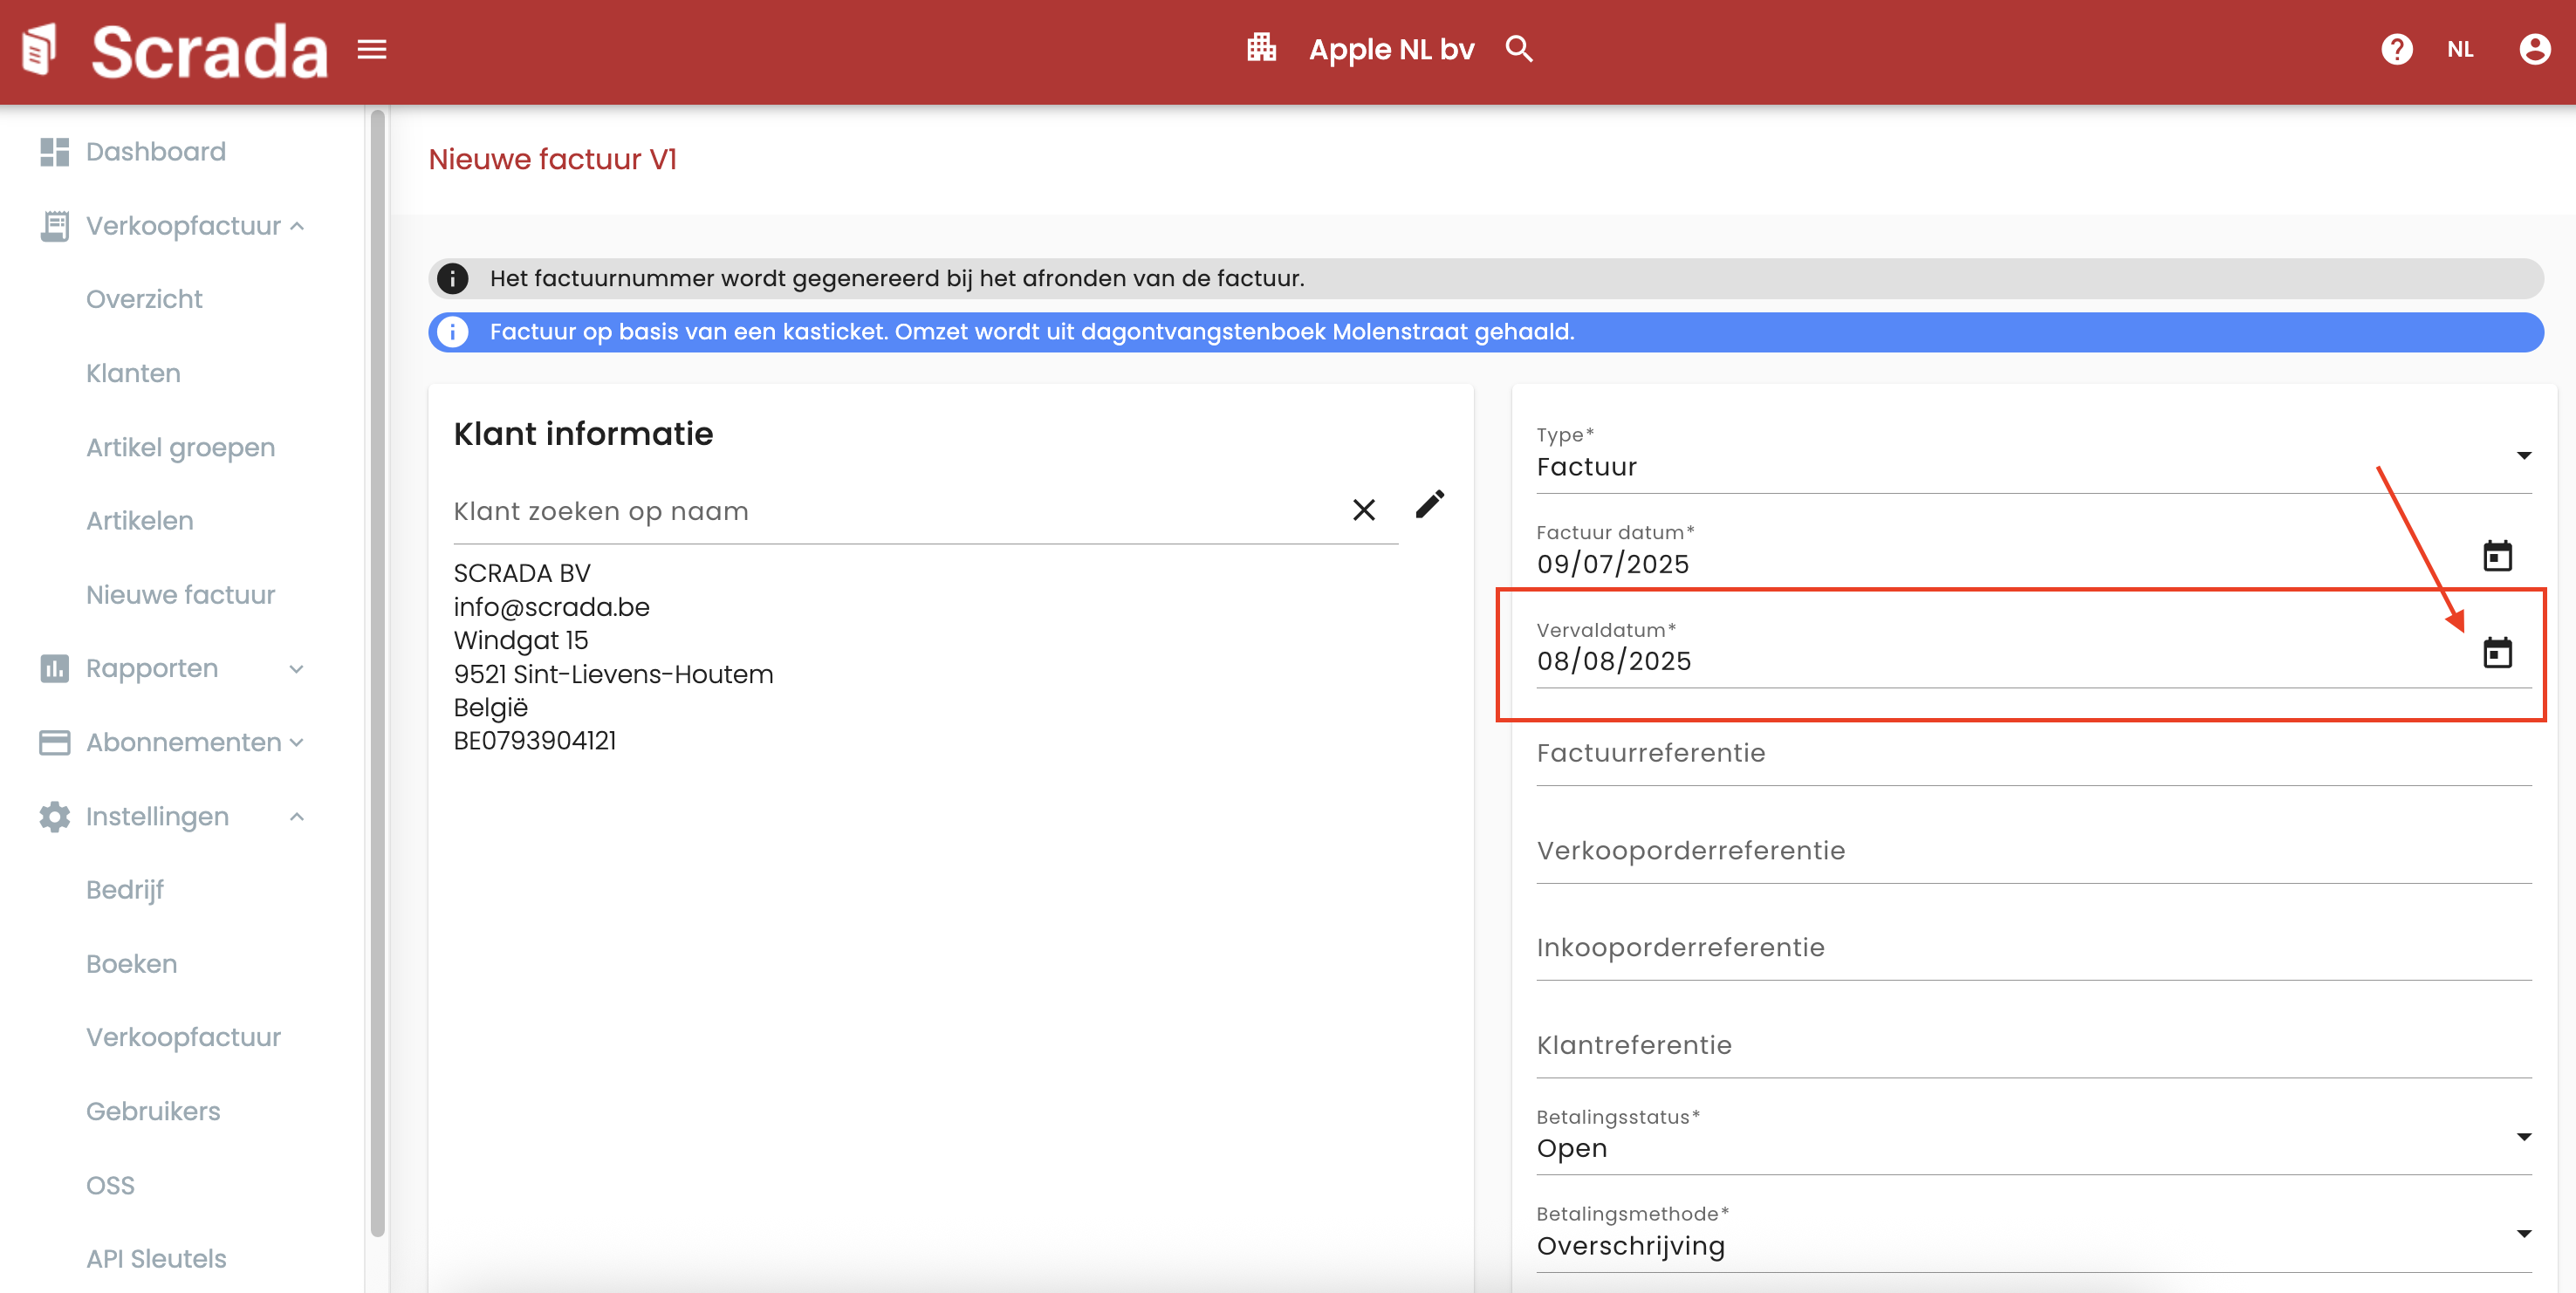Screen dimensions: 2576x1293
Task: Open Klanten in the sidebar
Action: pos(133,373)
